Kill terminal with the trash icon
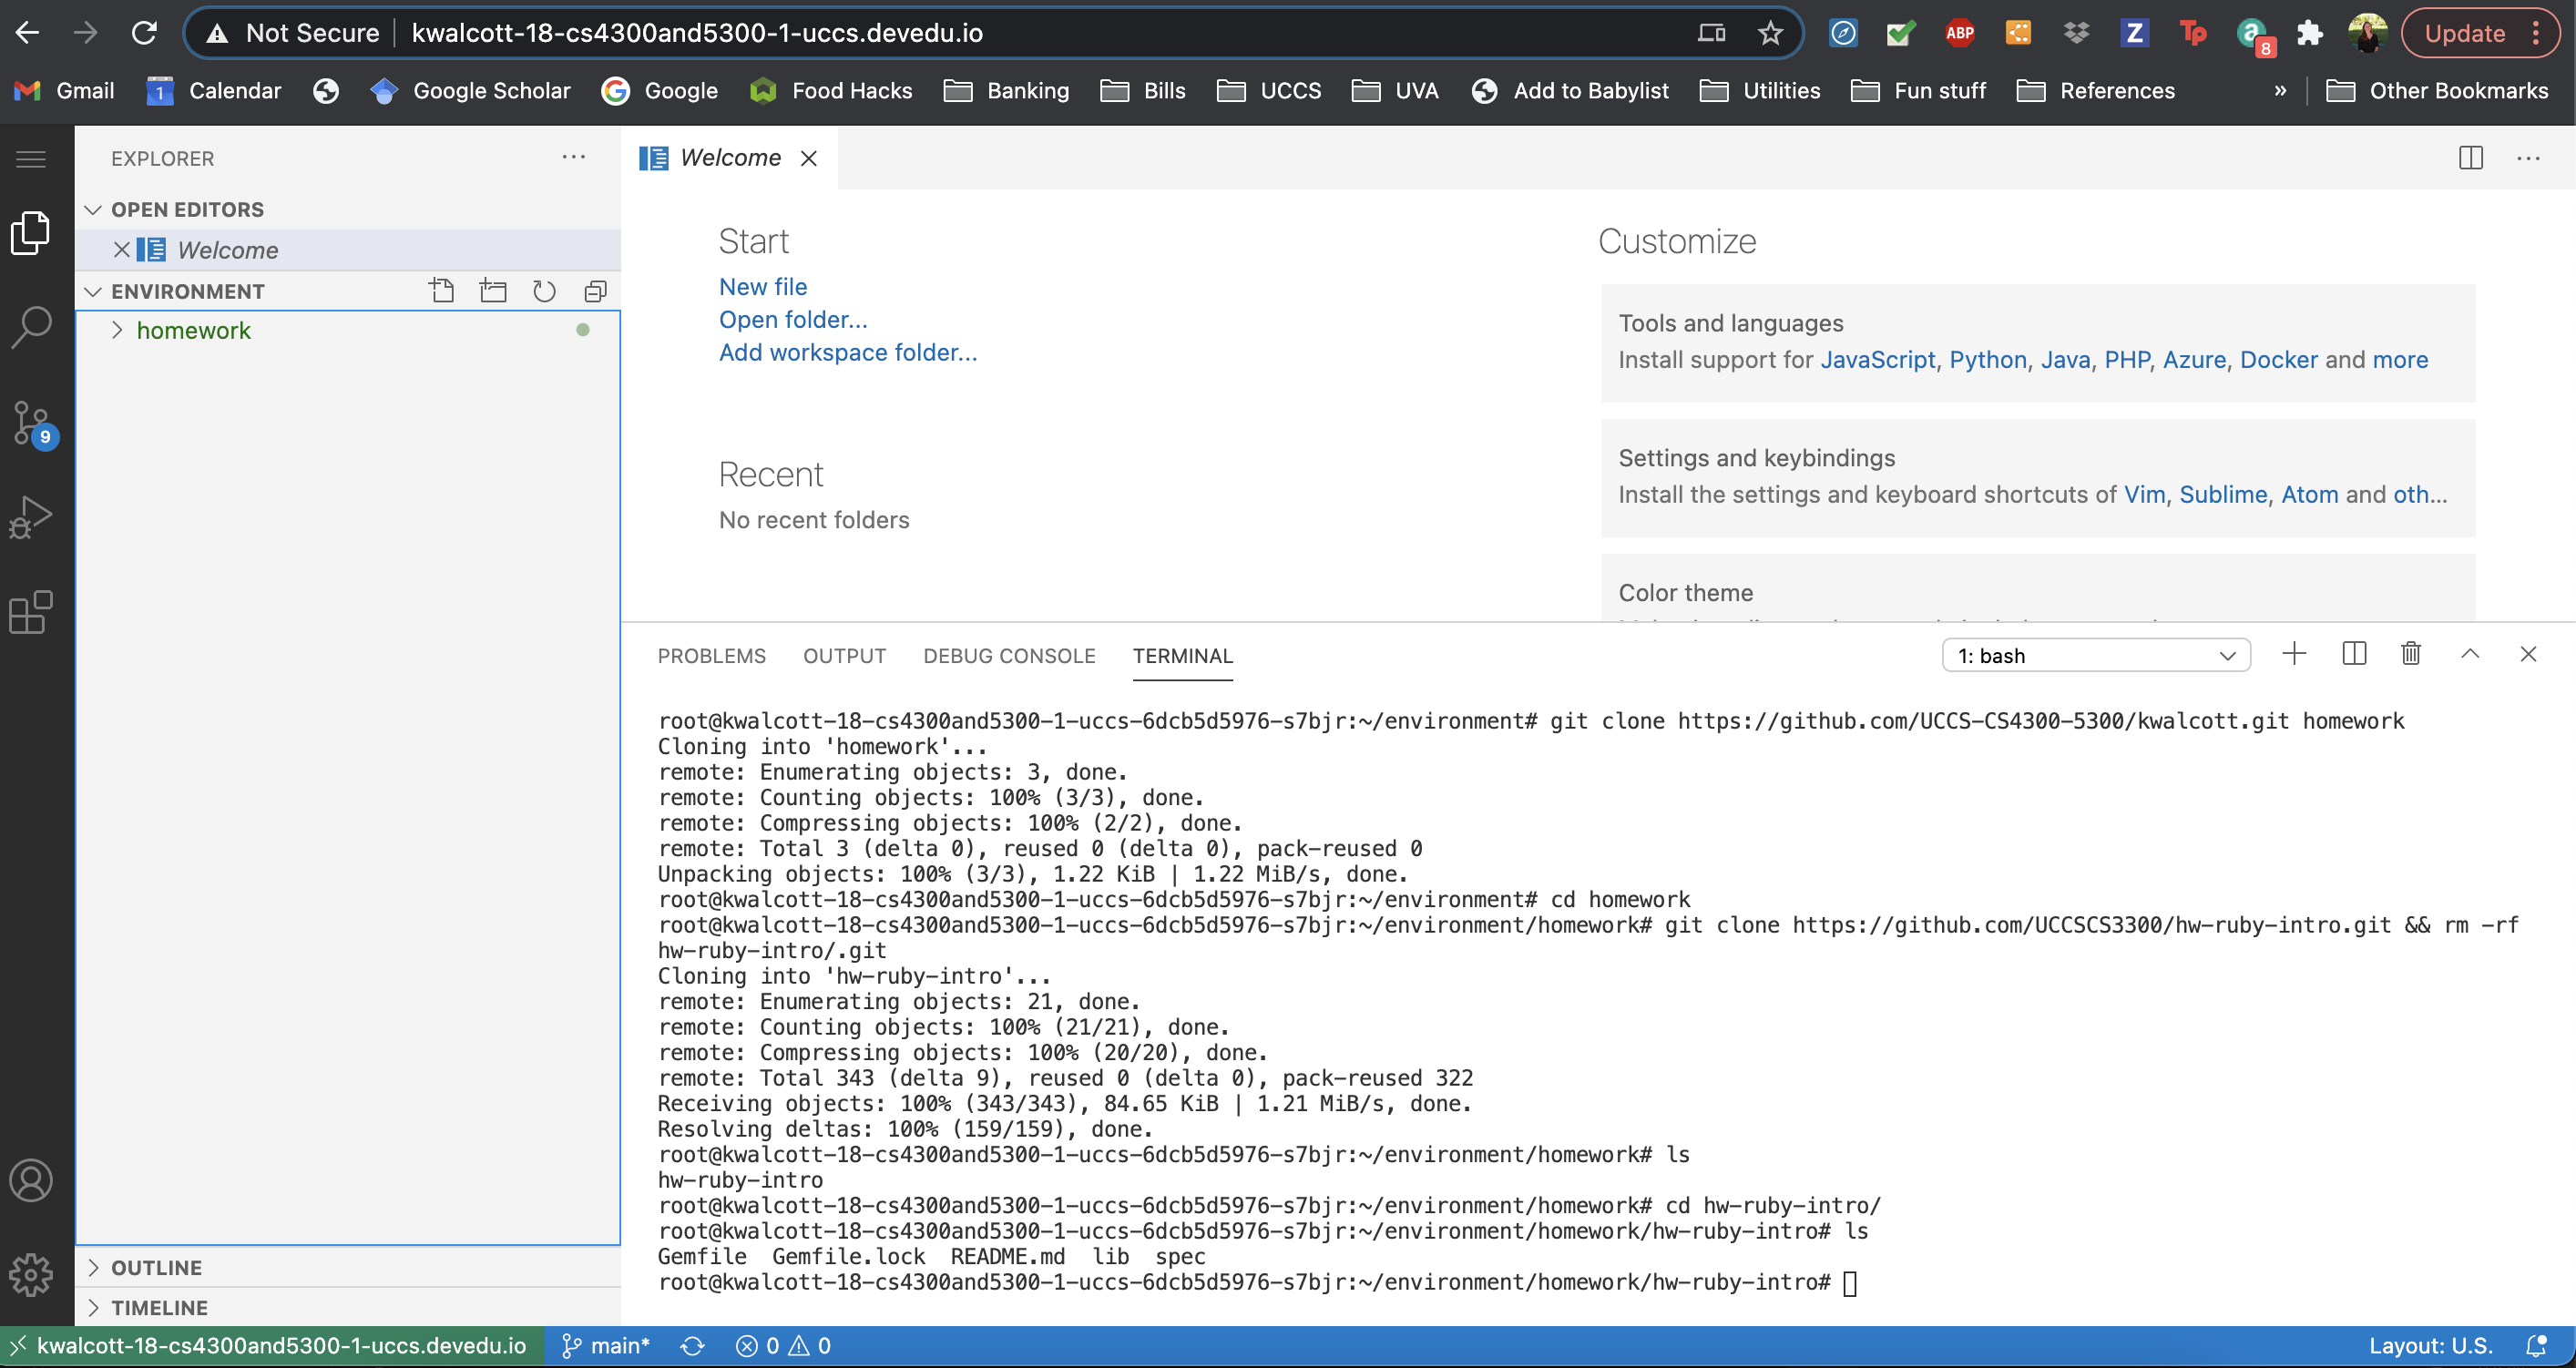Viewport: 2576px width, 1368px height. click(2411, 654)
